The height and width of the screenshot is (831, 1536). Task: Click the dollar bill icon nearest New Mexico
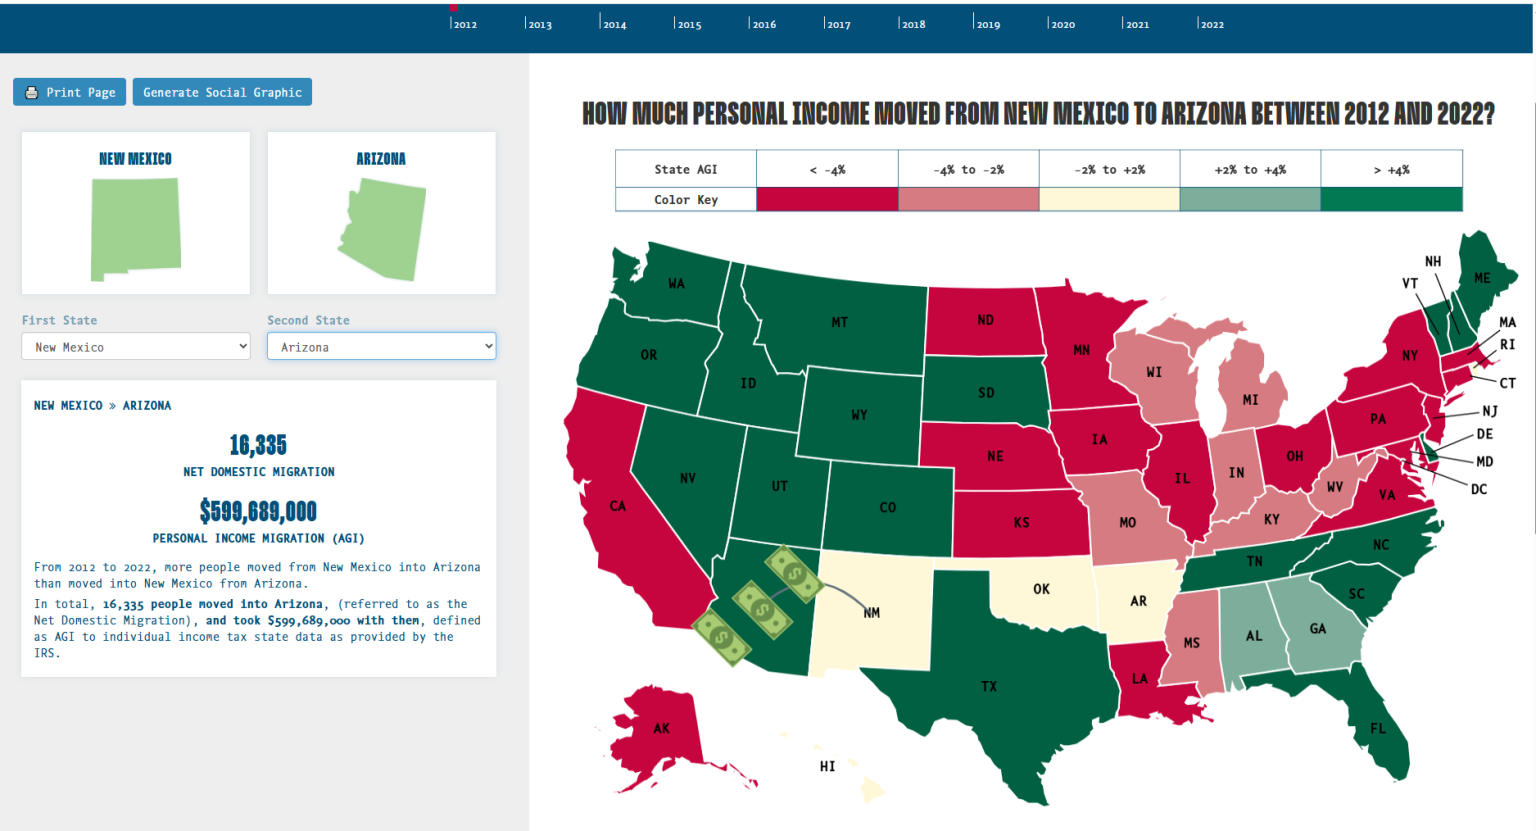tap(794, 573)
